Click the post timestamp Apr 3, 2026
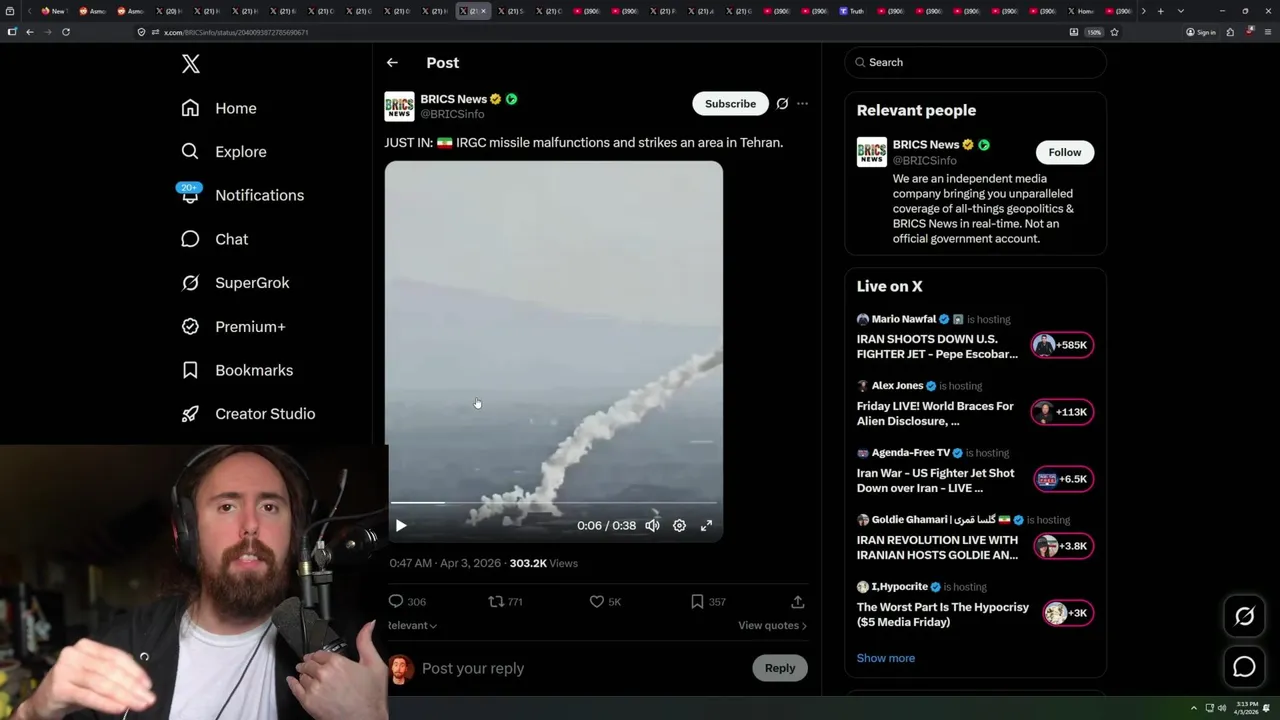The height and width of the screenshot is (720, 1280). 445,563
